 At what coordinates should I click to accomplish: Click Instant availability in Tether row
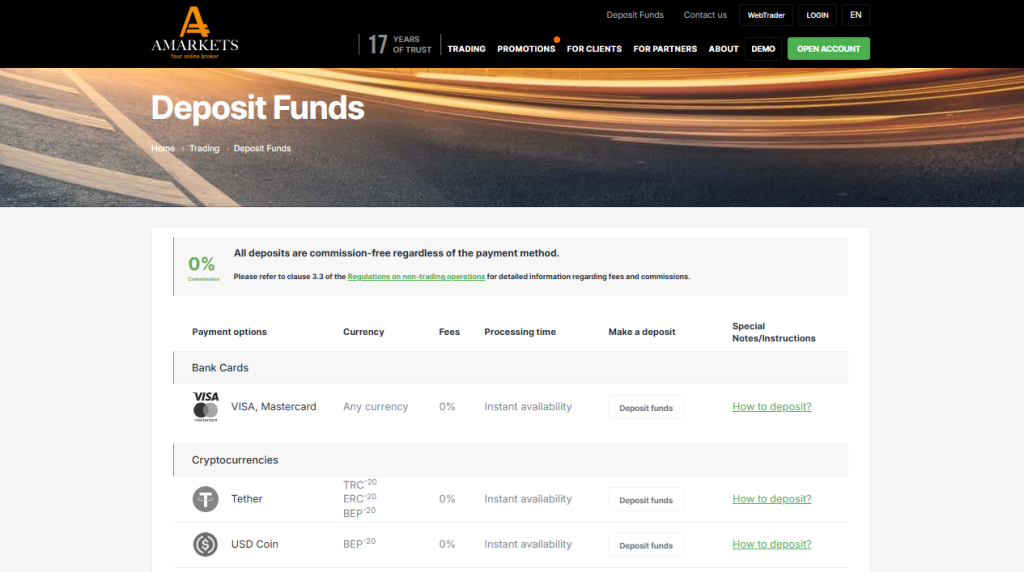pyautogui.click(x=528, y=499)
